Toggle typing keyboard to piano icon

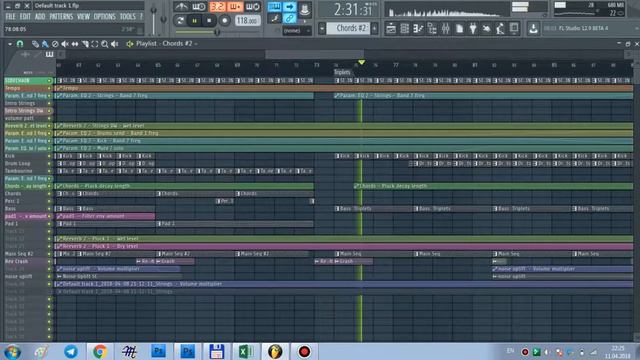(274, 7)
